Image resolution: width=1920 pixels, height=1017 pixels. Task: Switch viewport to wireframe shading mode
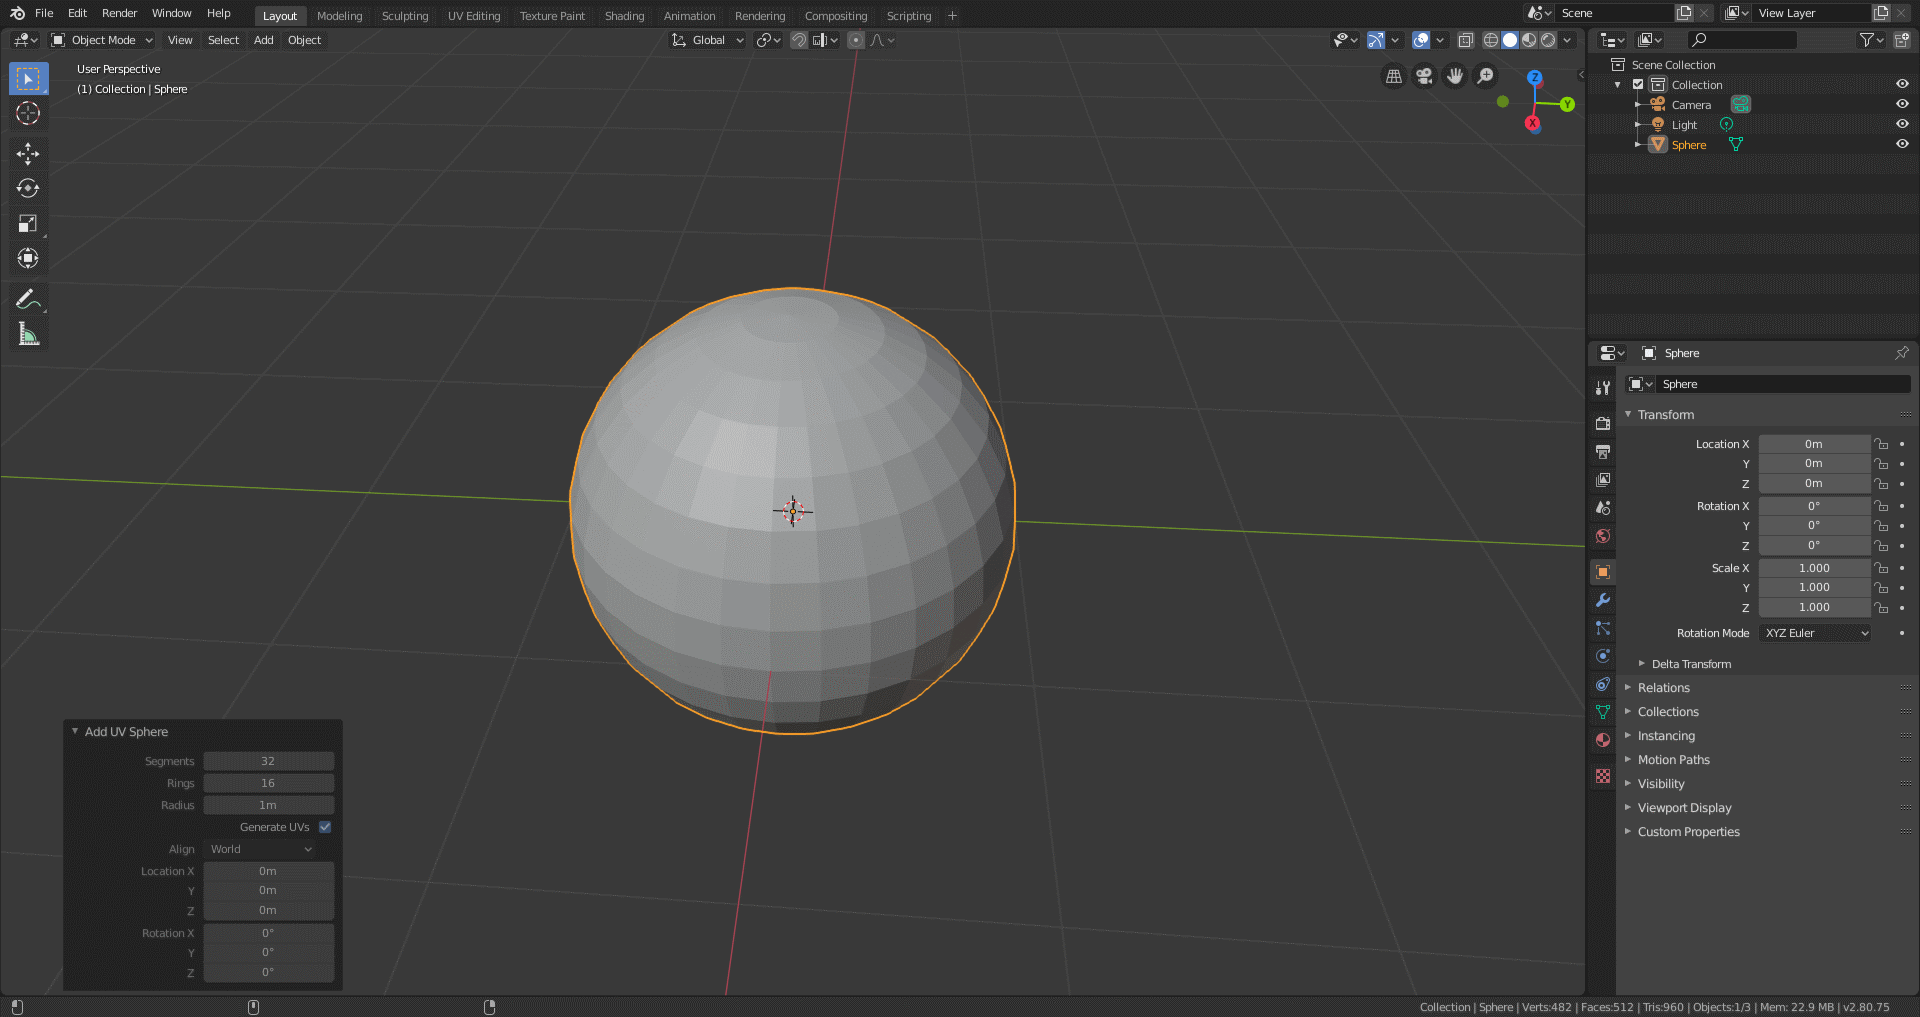[x=1492, y=40]
